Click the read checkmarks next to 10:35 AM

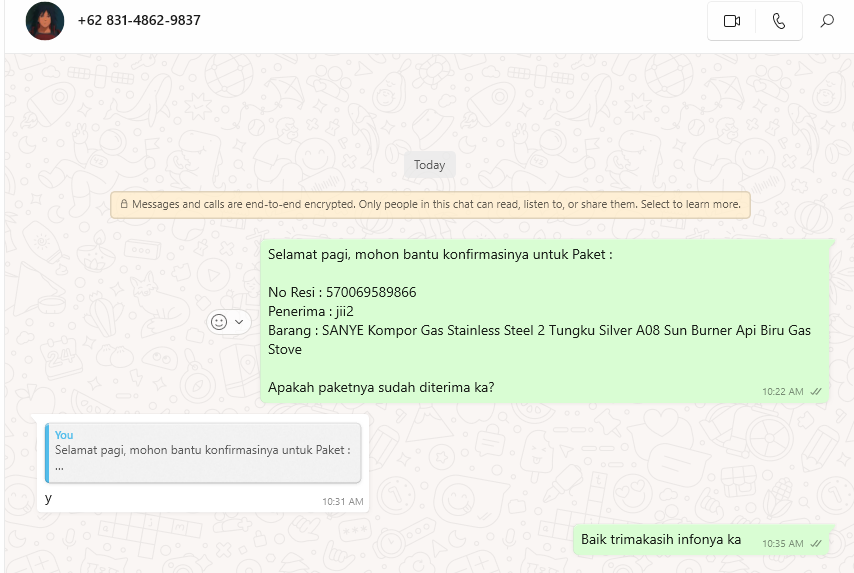(816, 544)
